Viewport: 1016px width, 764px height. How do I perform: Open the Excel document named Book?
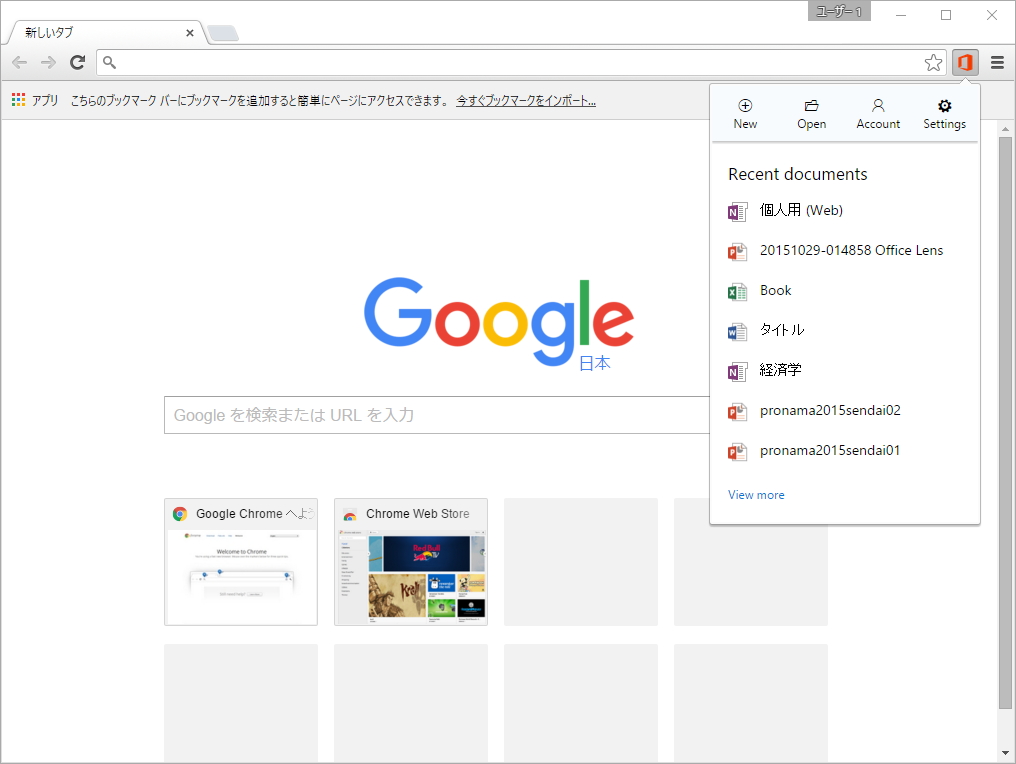tap(775, 290)
